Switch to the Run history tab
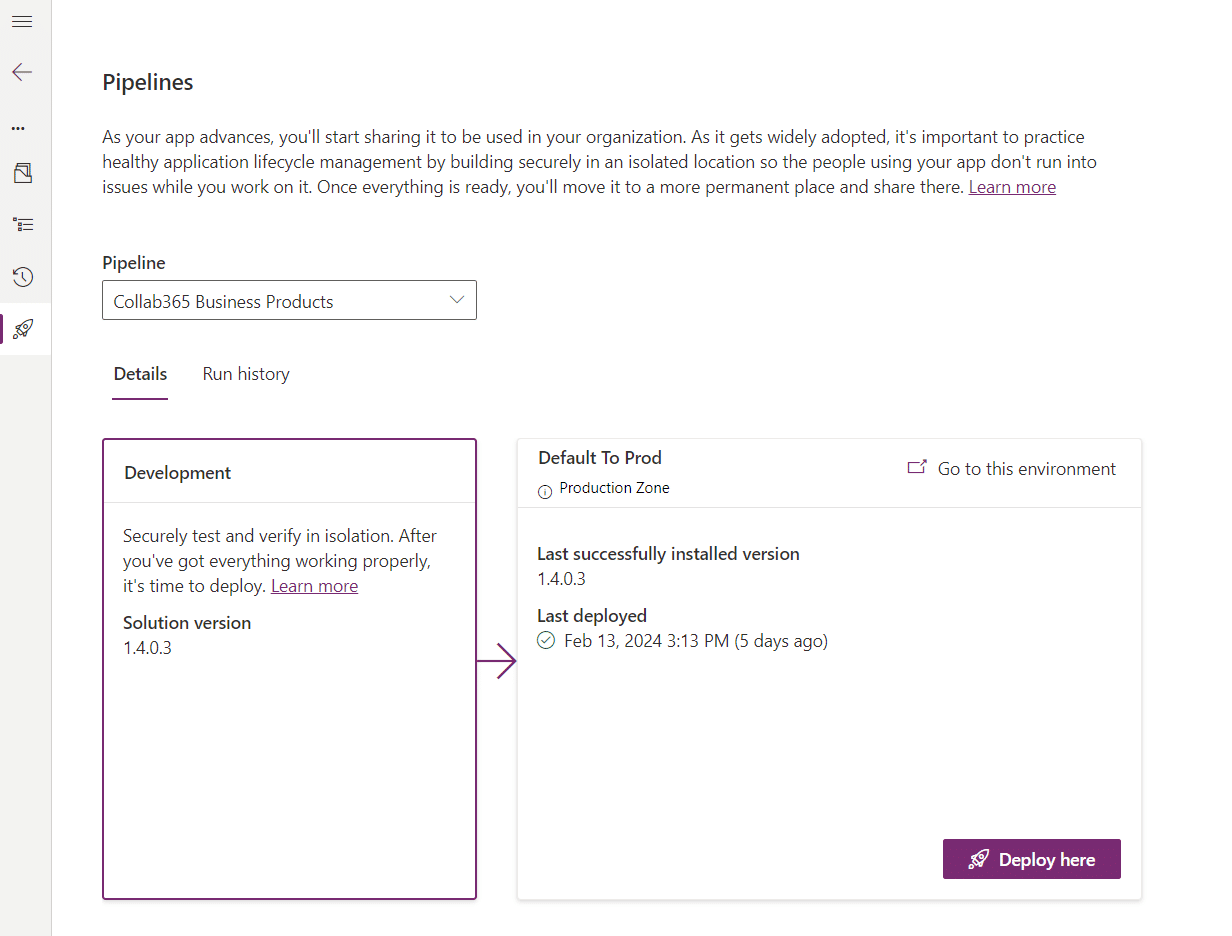This screenshot has height=936, width=1232. pos(246,374)
